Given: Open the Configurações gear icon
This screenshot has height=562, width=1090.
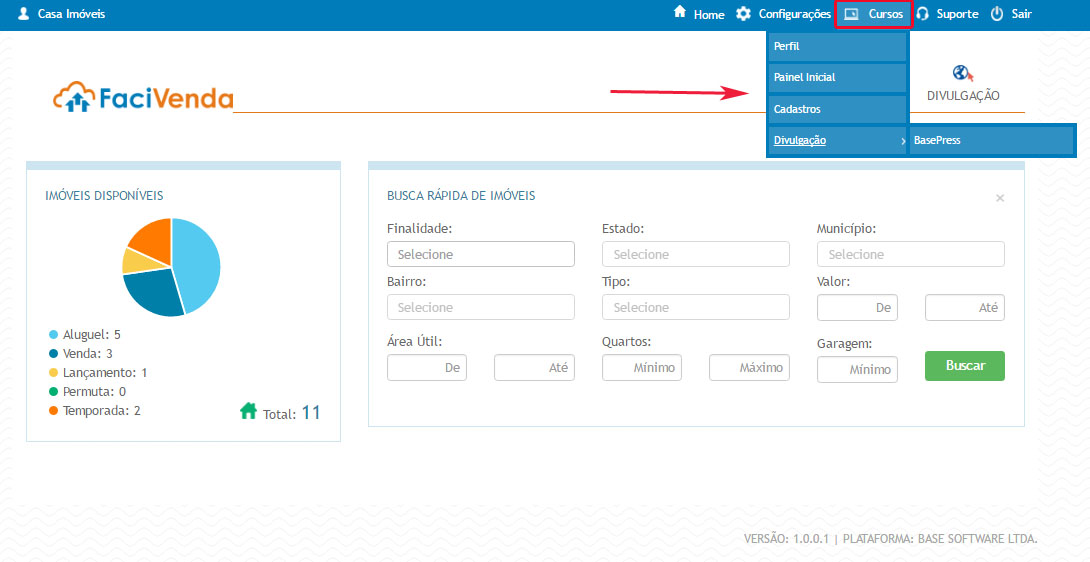Looking at the screenshot, I should 743,14.
